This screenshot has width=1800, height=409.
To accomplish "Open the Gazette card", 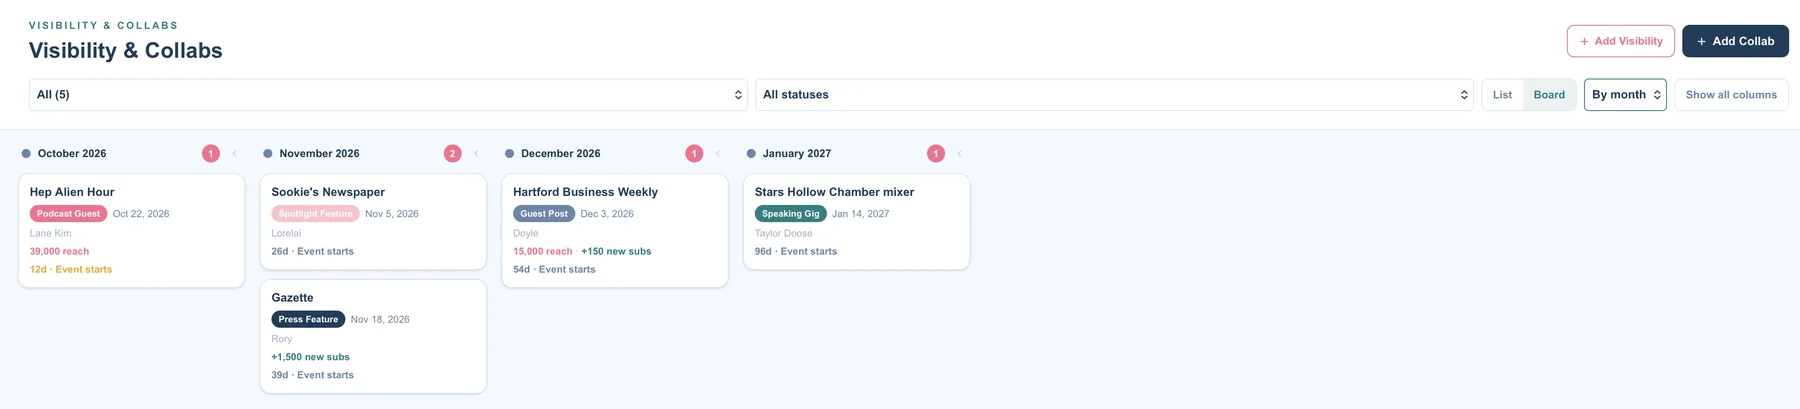I will coord(373,337).
